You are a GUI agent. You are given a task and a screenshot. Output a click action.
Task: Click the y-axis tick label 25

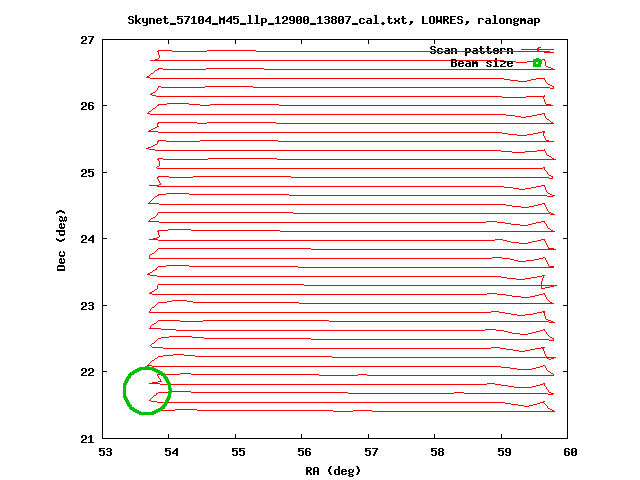(x=87, y=173)
